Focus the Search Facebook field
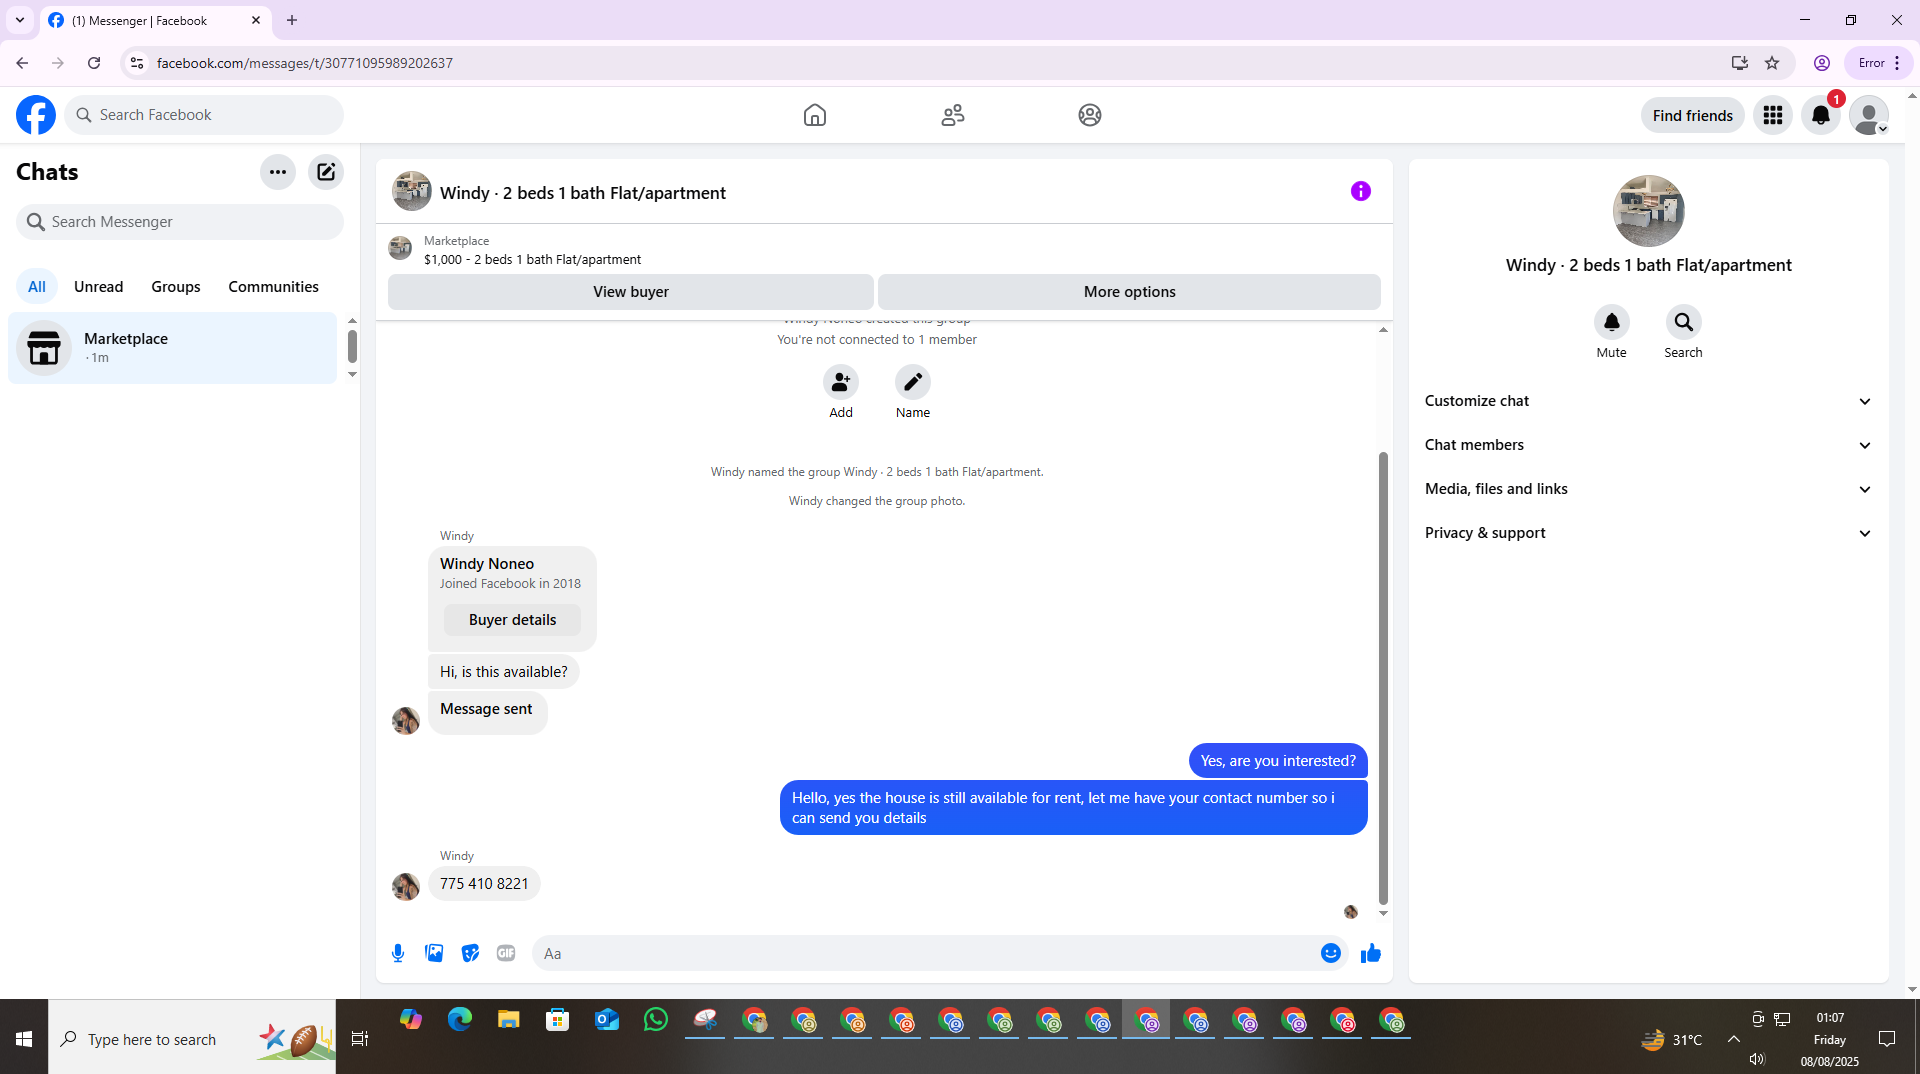 (204, 115)
